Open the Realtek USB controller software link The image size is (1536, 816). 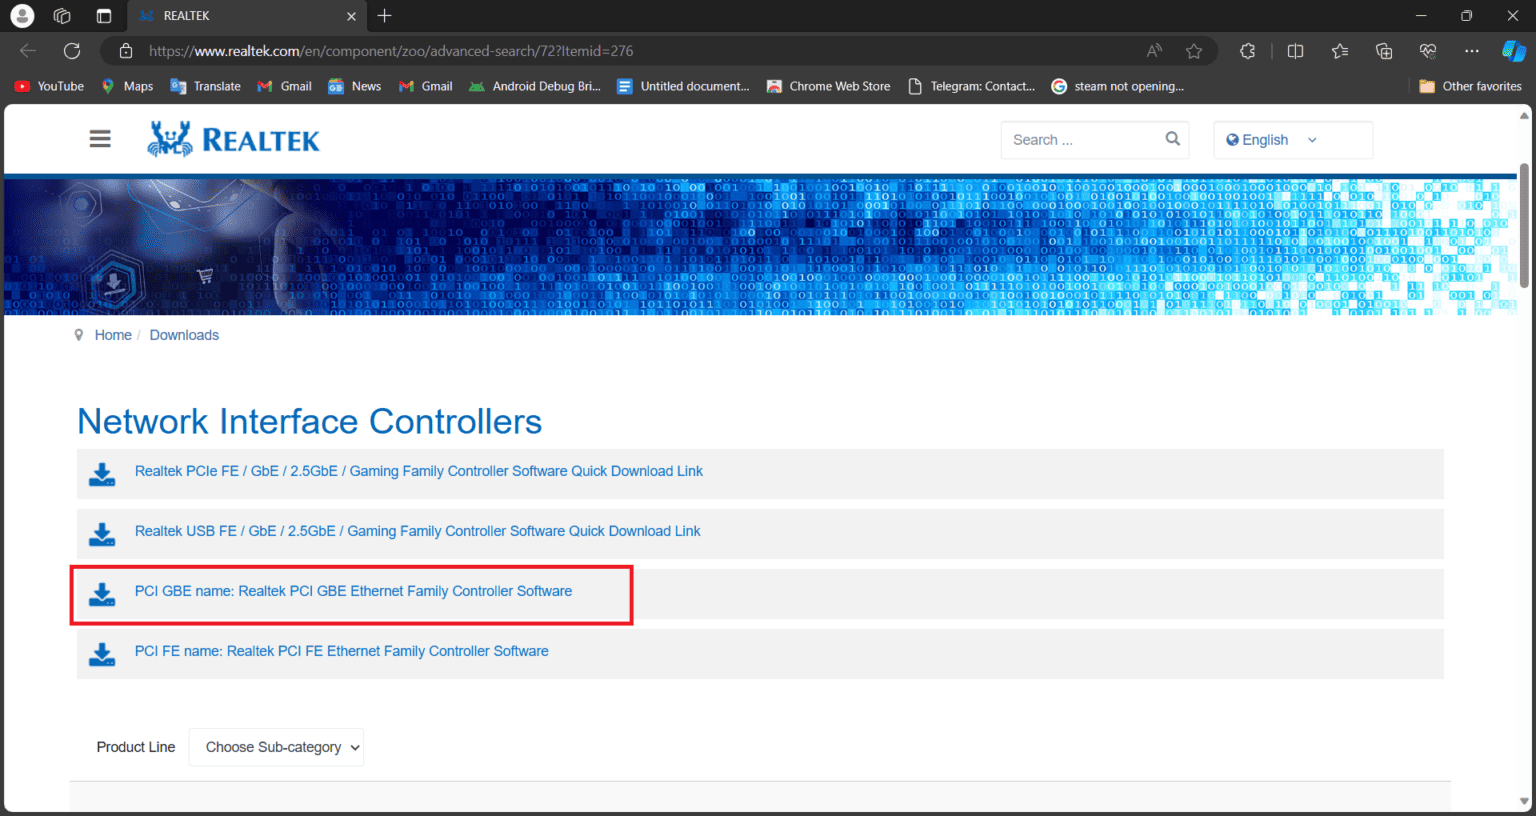pos(417,531)
